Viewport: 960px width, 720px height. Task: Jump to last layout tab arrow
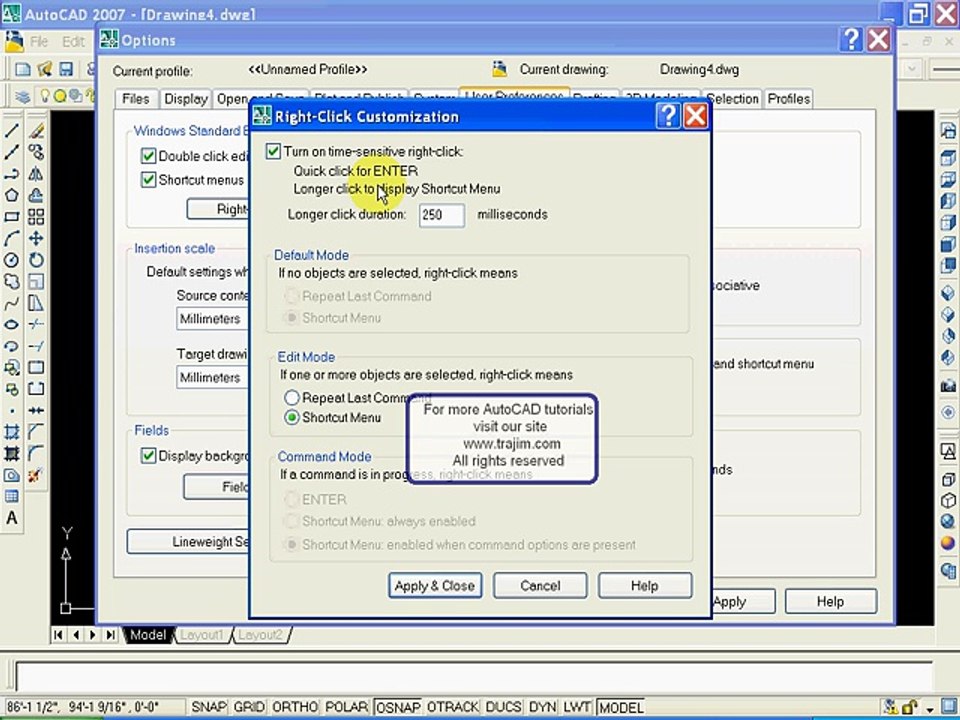click(111, 635)
